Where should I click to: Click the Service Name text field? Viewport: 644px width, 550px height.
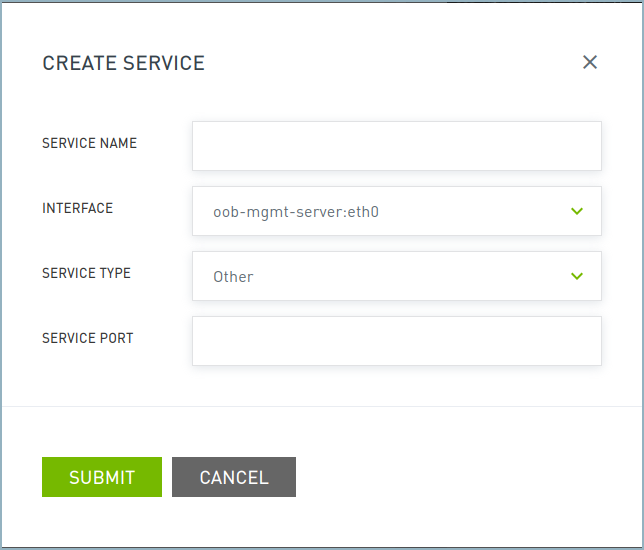pos(396,146)
